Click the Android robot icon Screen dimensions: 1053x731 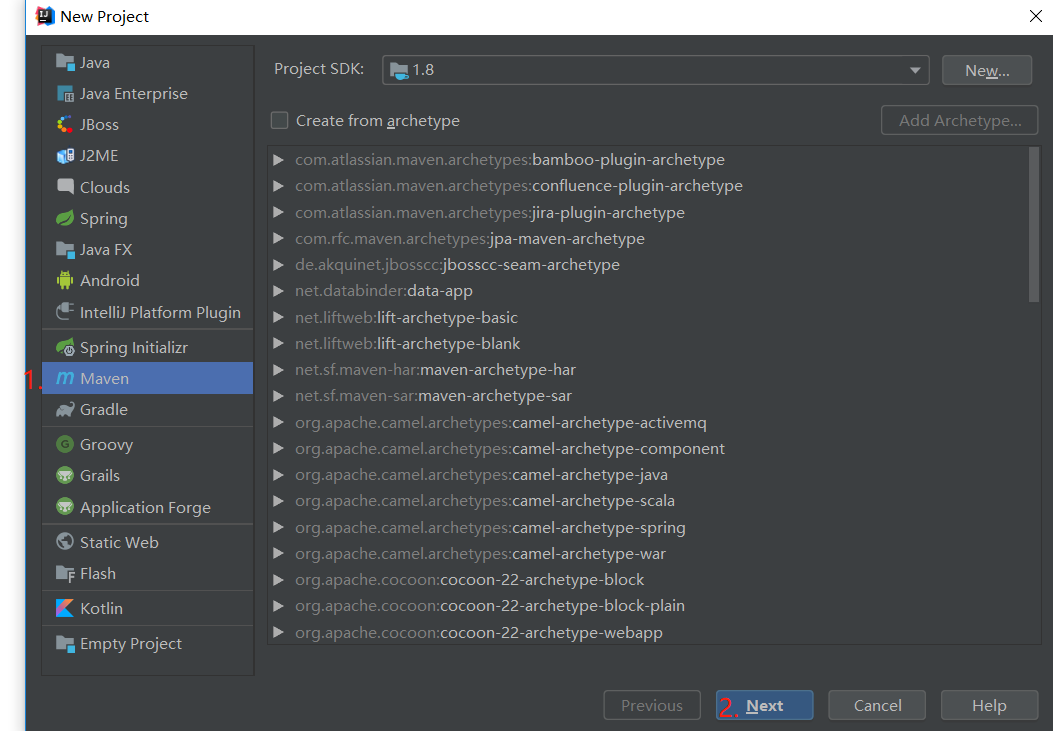coord(65,281)
